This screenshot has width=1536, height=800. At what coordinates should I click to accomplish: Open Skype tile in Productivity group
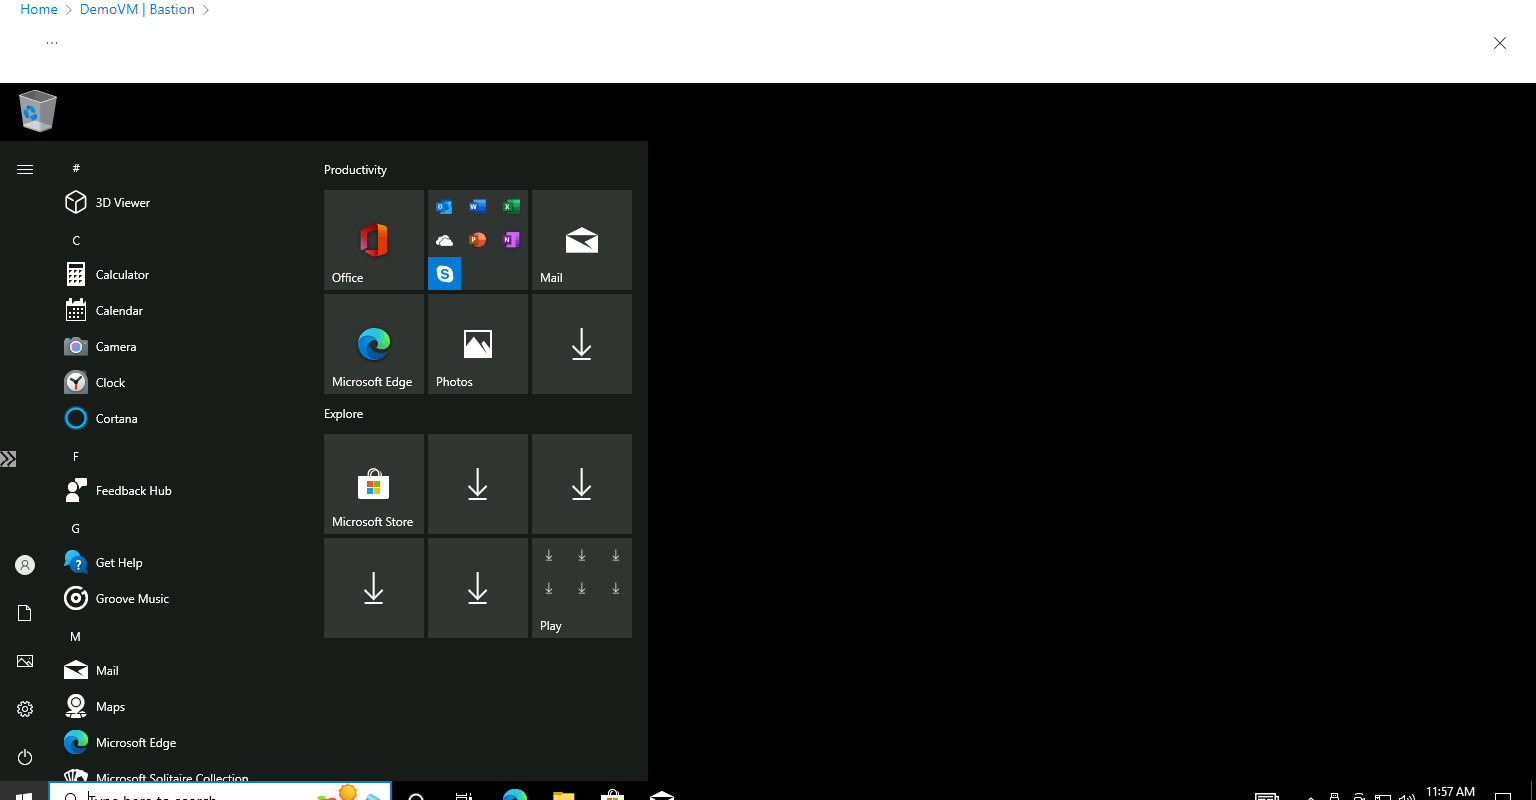click(444, 273)
